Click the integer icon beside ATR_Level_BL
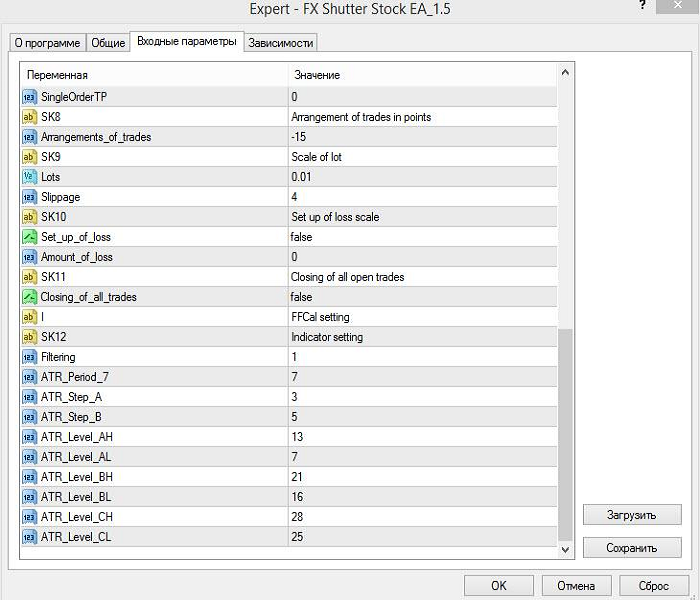 click(29, 497)
